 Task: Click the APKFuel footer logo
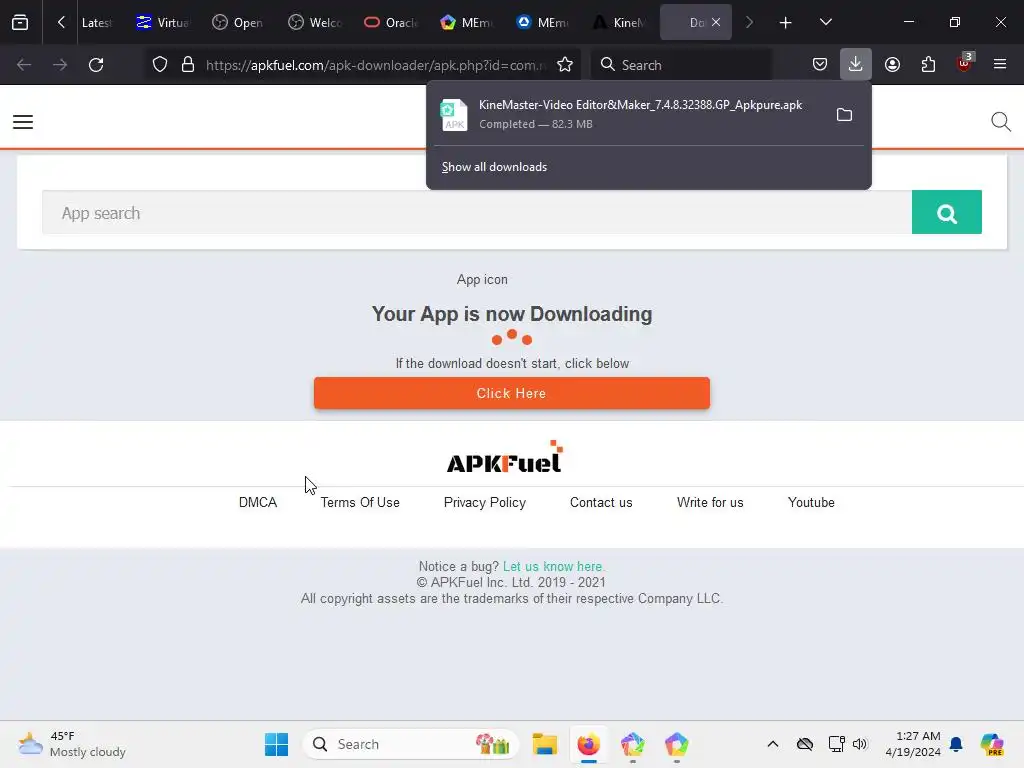505,456
